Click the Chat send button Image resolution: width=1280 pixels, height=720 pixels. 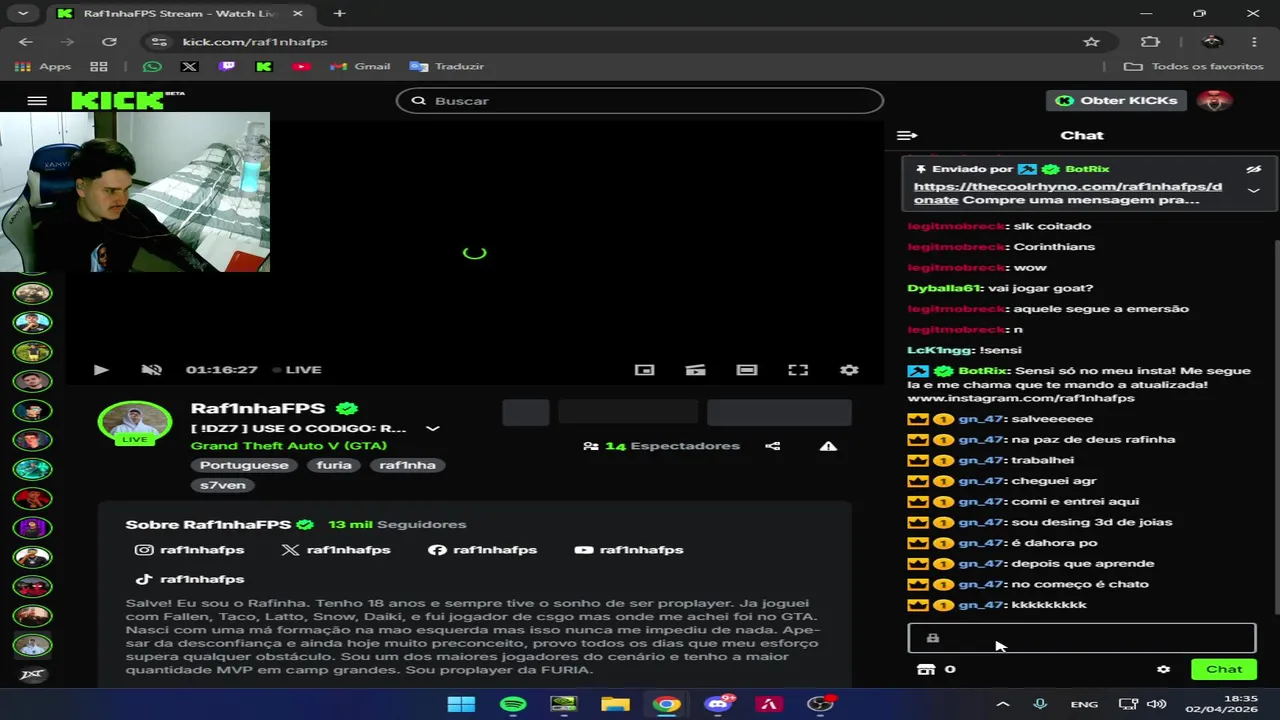point(1224,669)
